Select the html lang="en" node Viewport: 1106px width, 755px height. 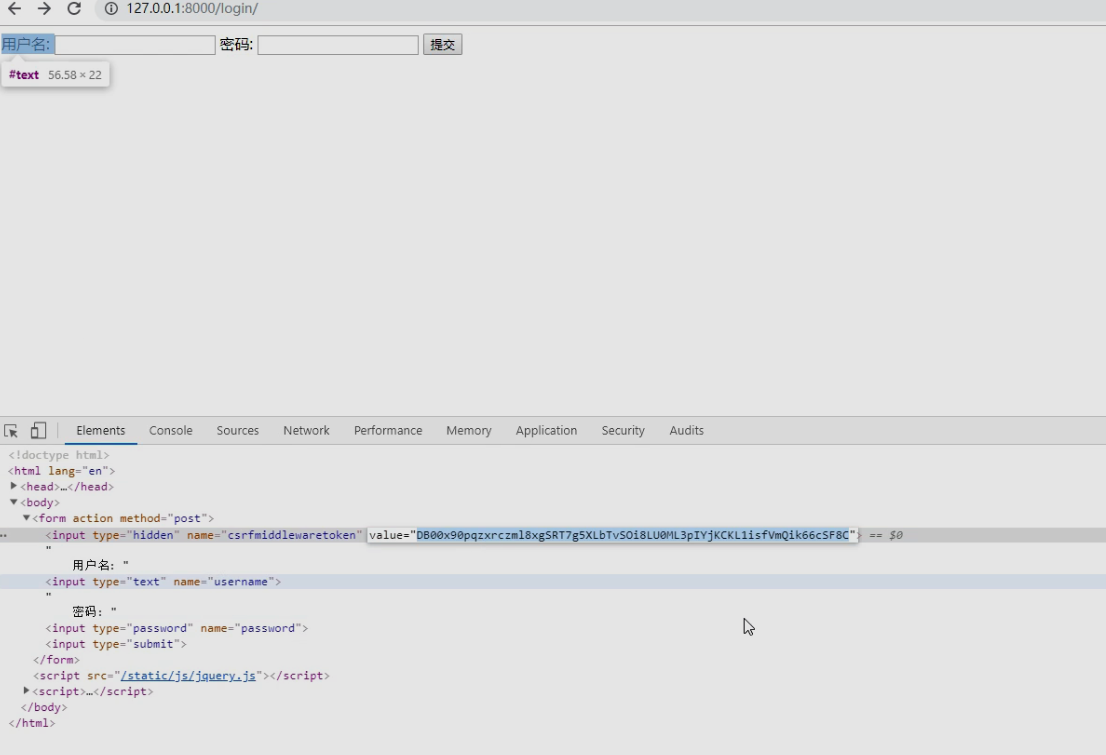point(61,471)
